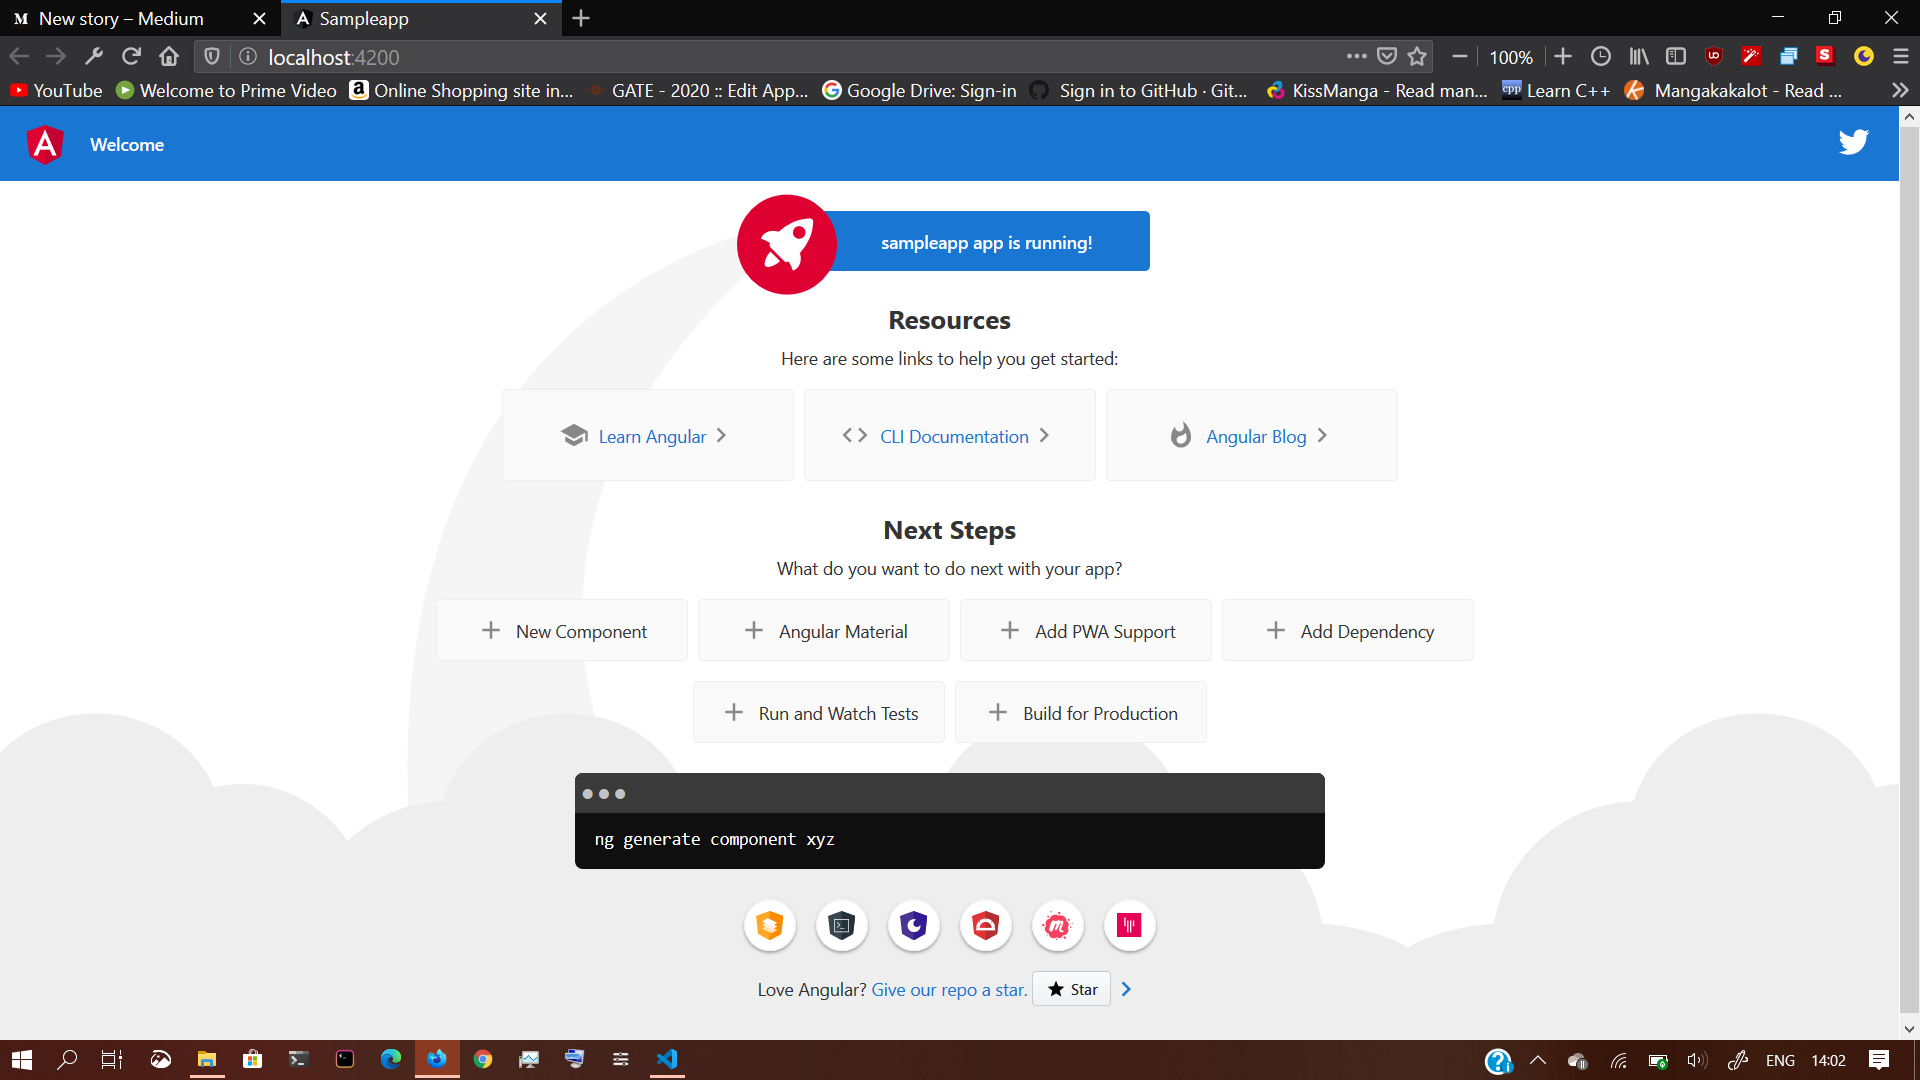Show site information icon
This screenshot has width=1920, height=1080.
248,57
